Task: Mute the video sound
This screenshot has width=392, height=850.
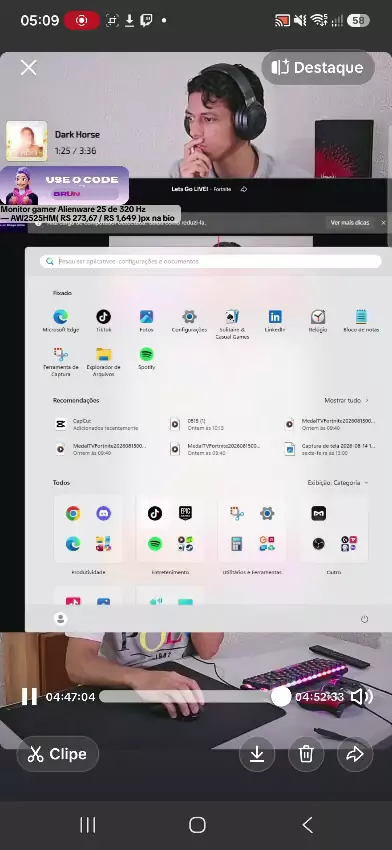Action: coord(362,697)
